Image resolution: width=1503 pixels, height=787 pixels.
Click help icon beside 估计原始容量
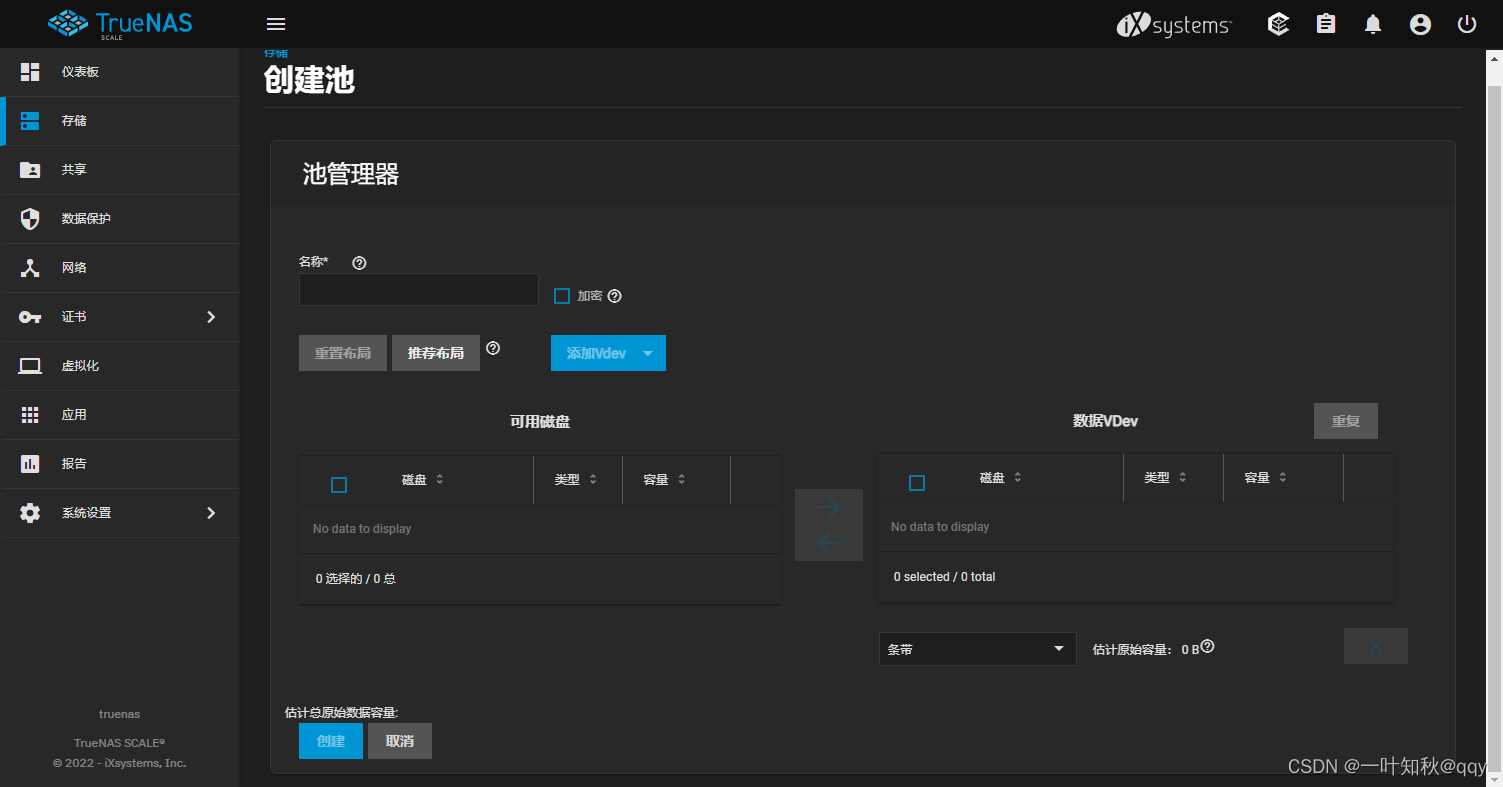pyautogui.click(x=1207, y=647)
